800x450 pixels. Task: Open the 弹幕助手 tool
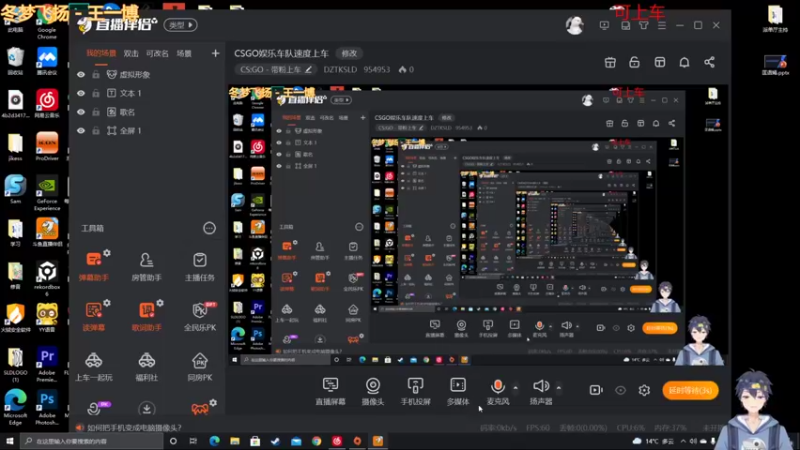(x=94, y=266)
